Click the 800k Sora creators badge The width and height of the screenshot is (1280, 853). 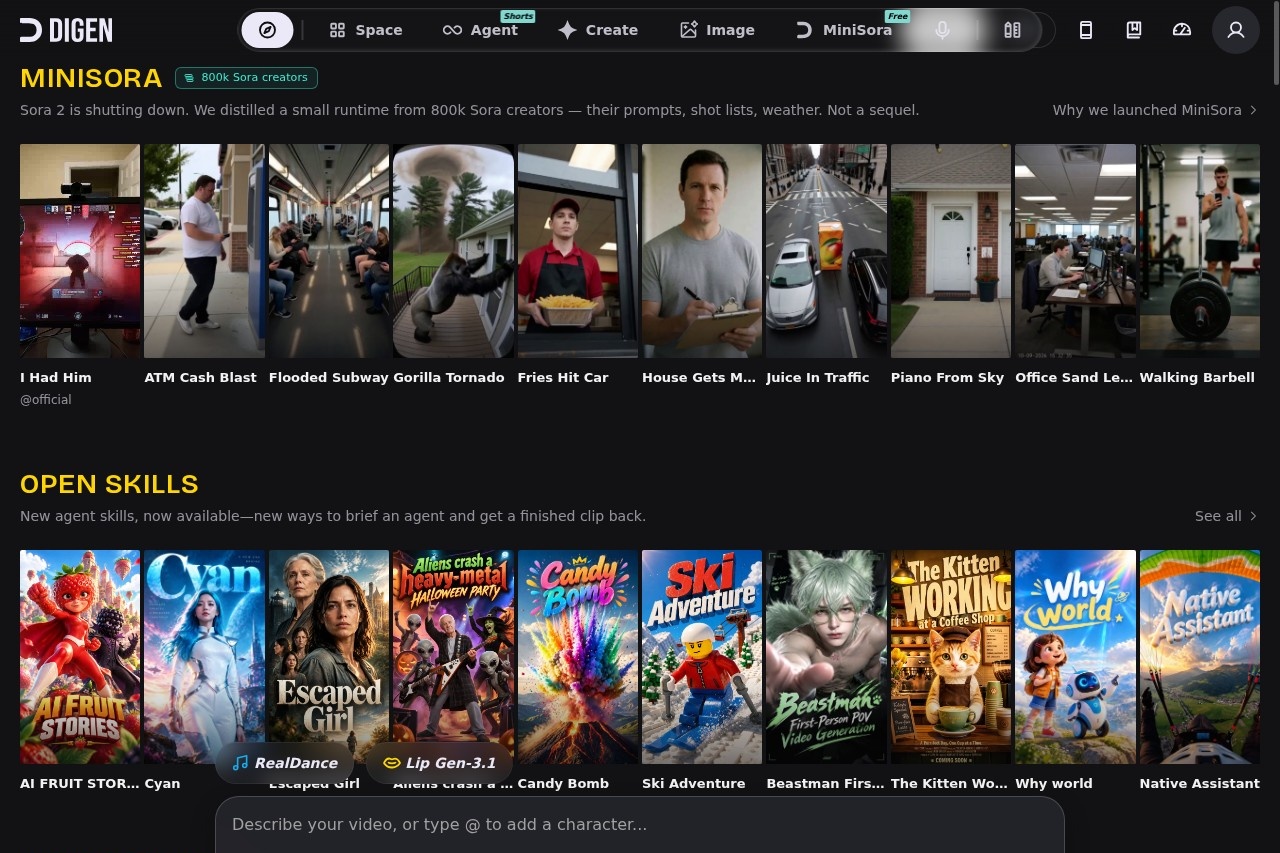pyautogui.click(x=246, y=77)
